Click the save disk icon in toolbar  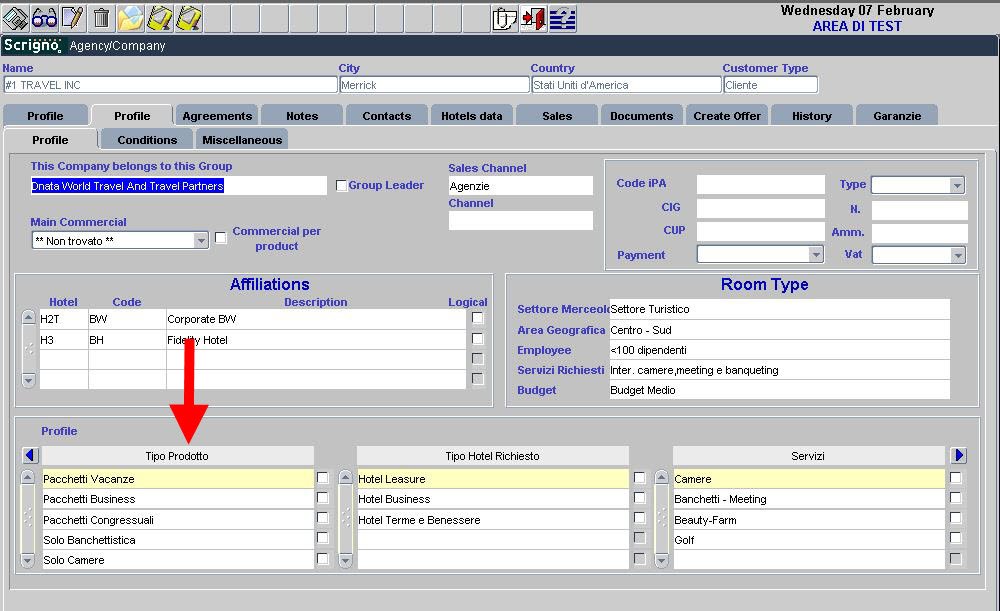pyautogui.click(x=15, y=18)
